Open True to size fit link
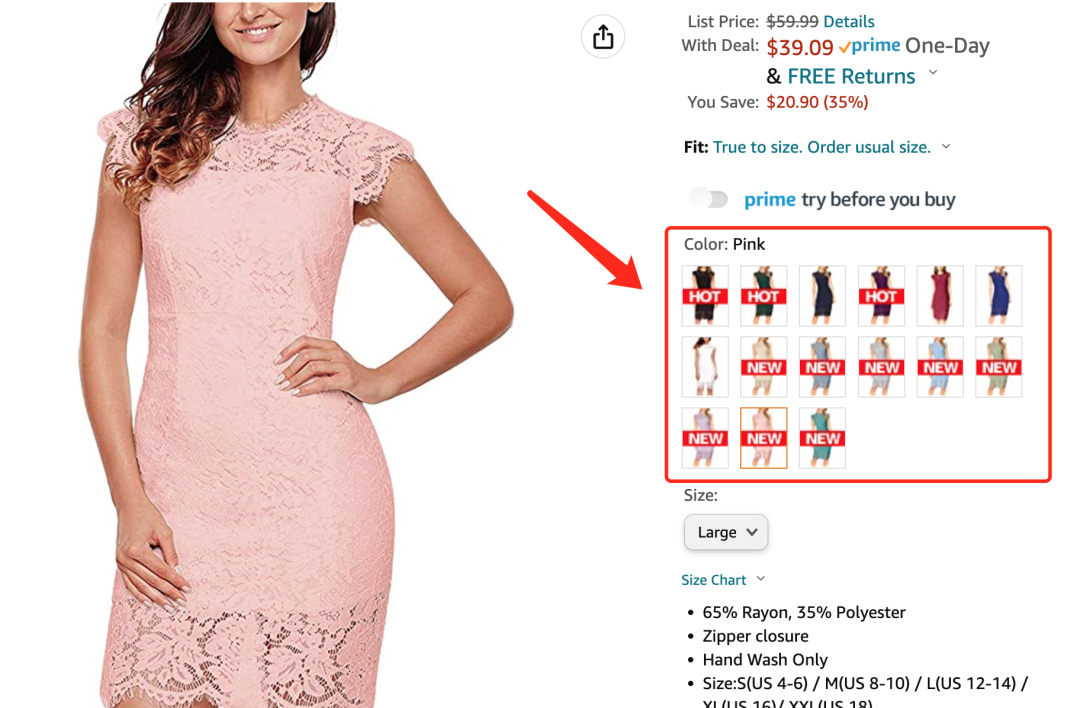The width and height of the screenshot is (1080, 708). coord(822,147)
